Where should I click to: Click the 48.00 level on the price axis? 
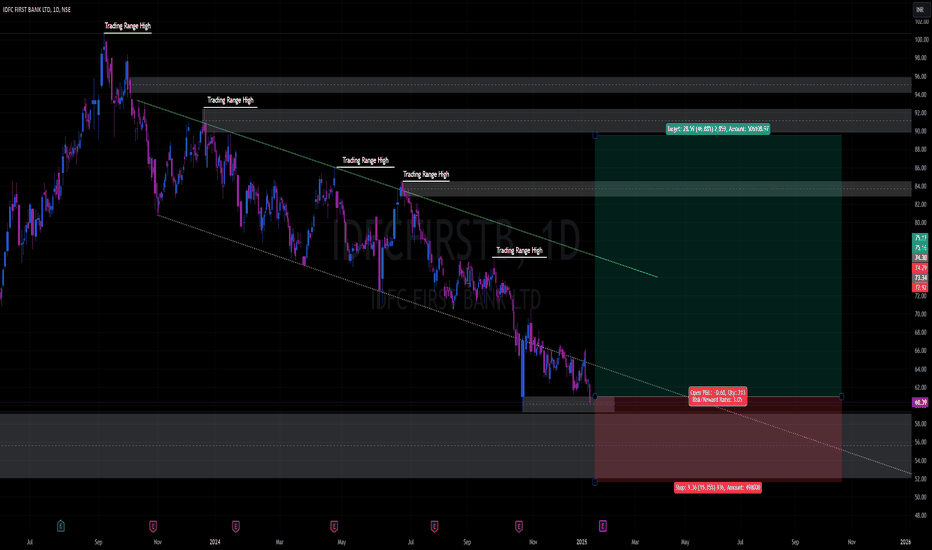click(921, 516)
